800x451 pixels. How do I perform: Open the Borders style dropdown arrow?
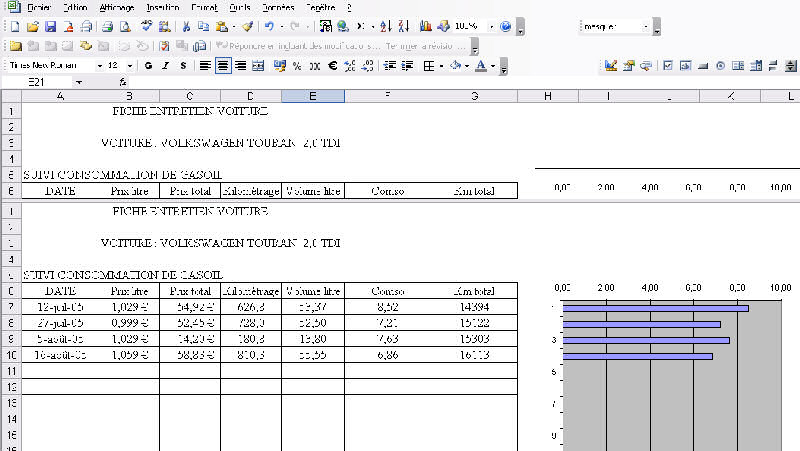point(441,66)
